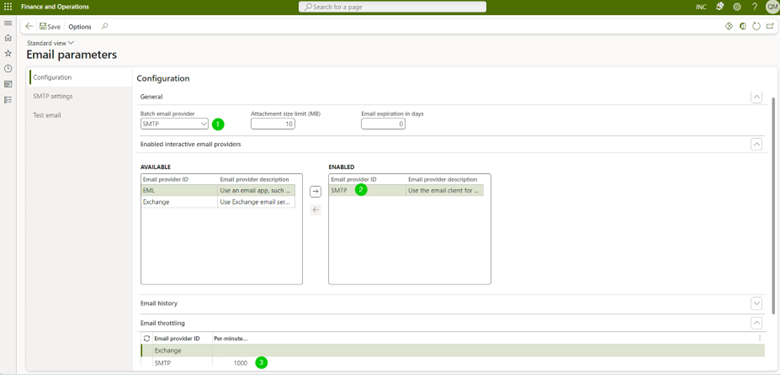Click Attachment size limit field
Viewport: 780px width, 375px height.
[x=273, y=124]
